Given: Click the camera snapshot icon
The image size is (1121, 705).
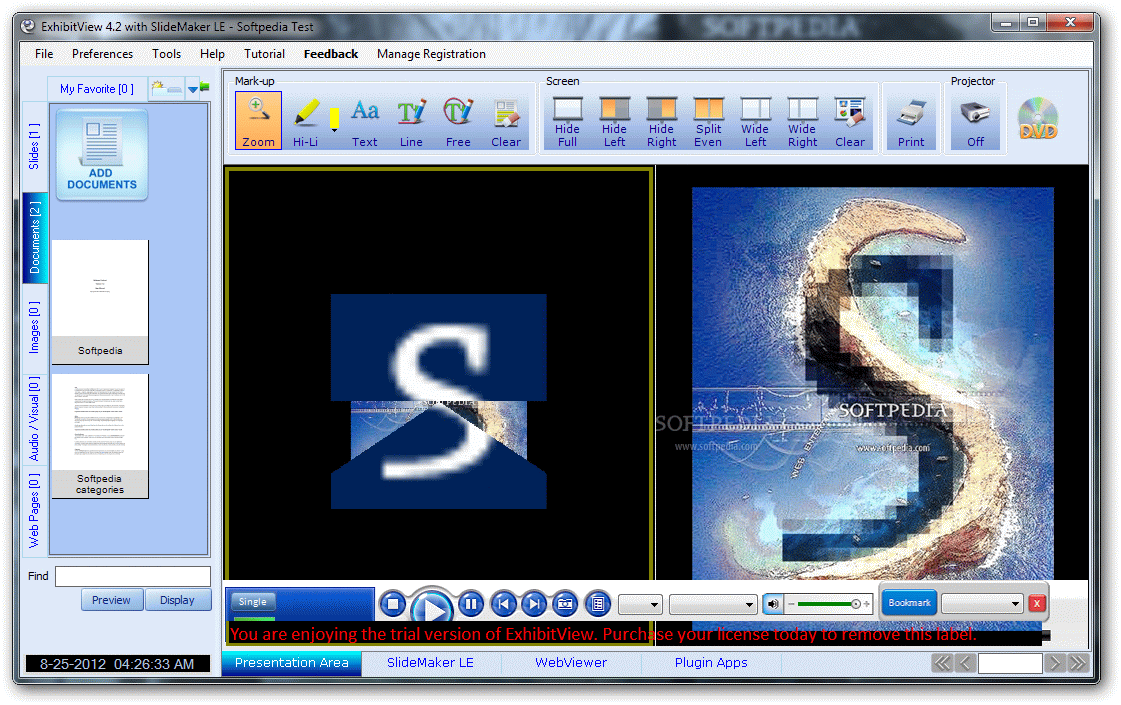Looking at the screenshot, I should click(565, 604).
